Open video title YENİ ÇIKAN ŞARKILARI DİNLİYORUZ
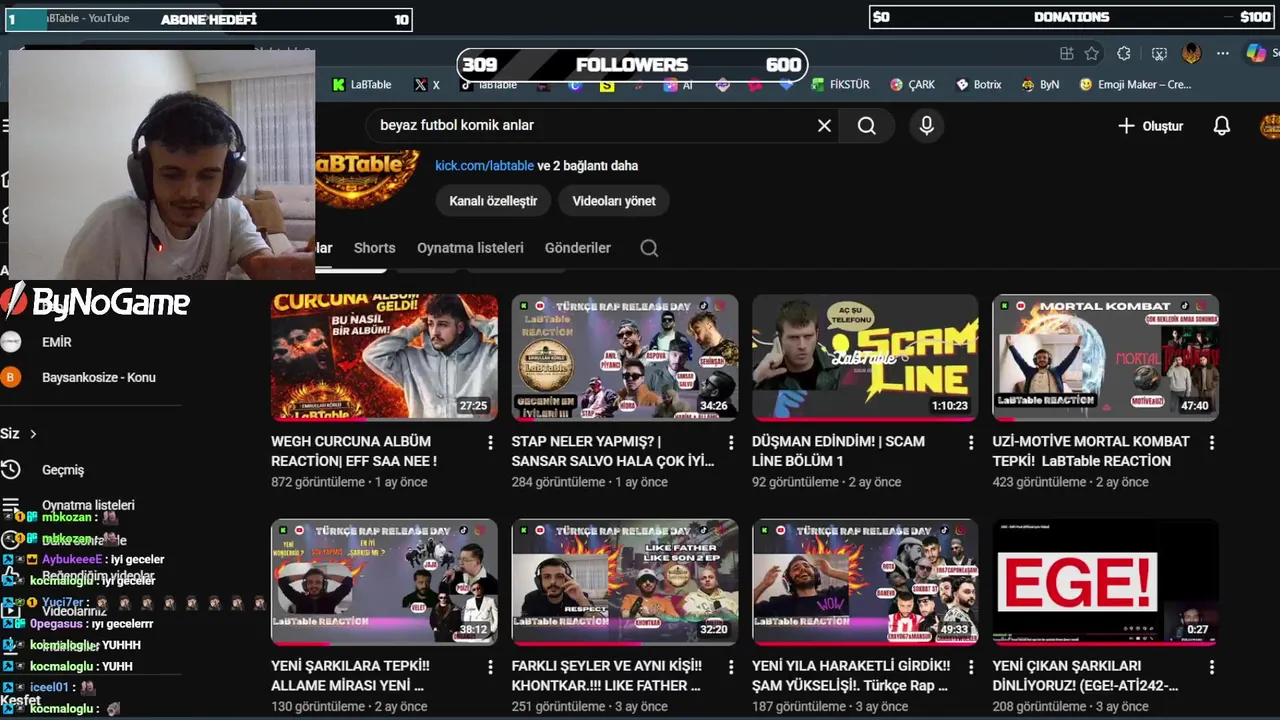 pos(1085,675)
